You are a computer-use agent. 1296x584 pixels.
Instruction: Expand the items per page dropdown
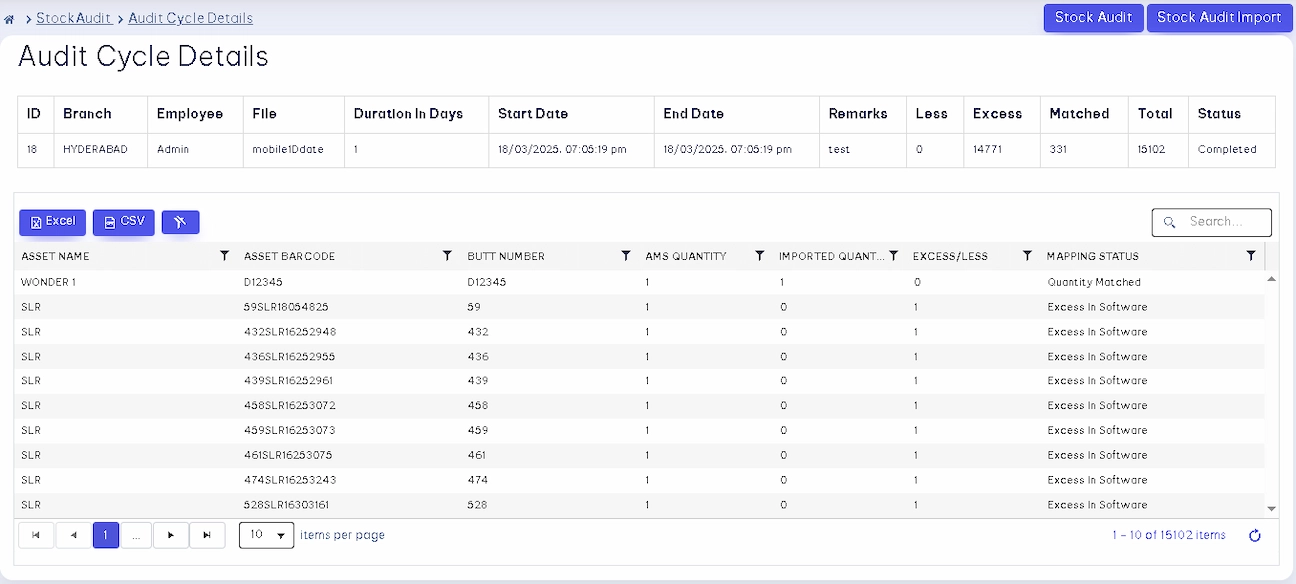(x=267, y=535)
